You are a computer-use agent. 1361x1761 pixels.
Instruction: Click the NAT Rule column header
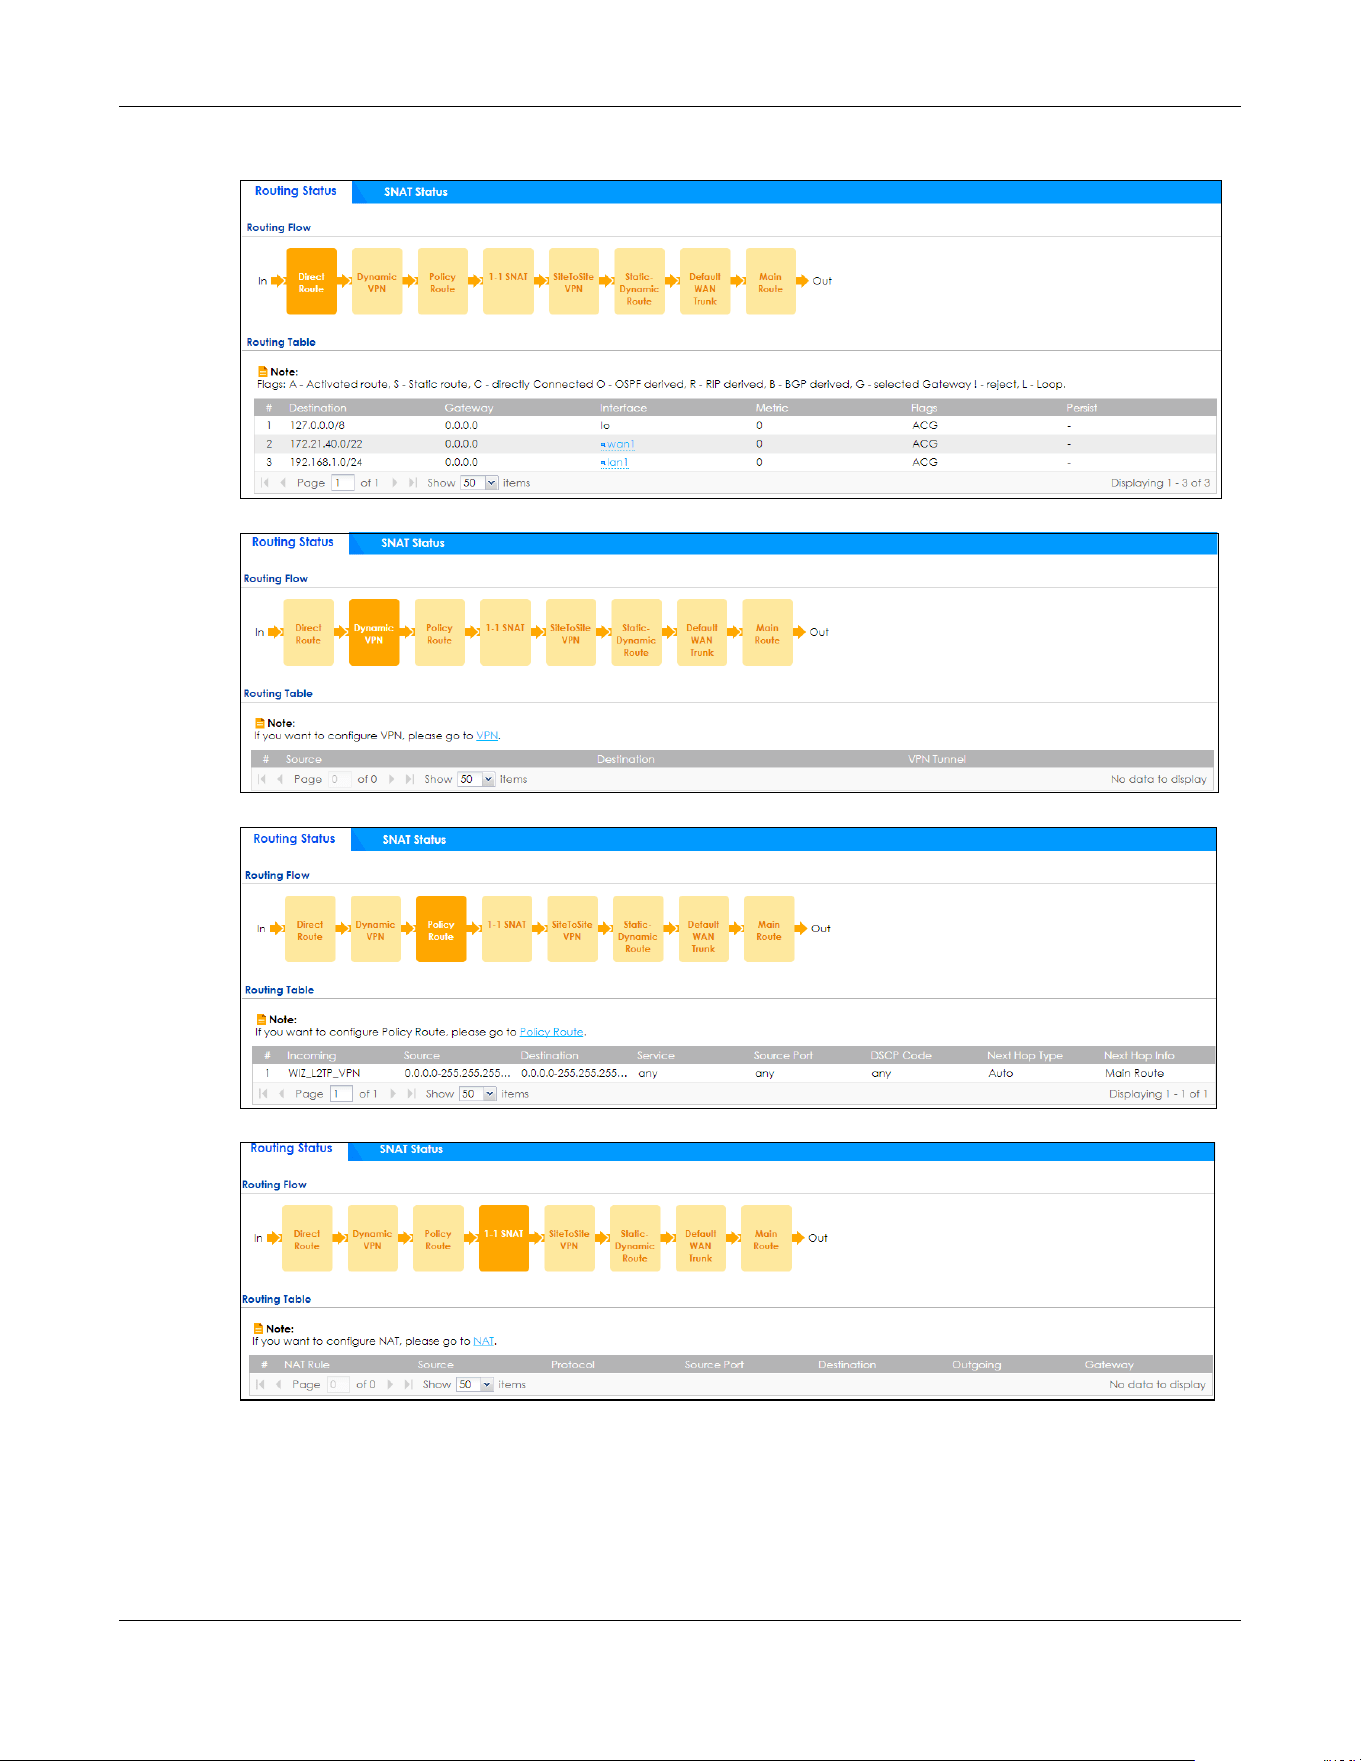307,1365
